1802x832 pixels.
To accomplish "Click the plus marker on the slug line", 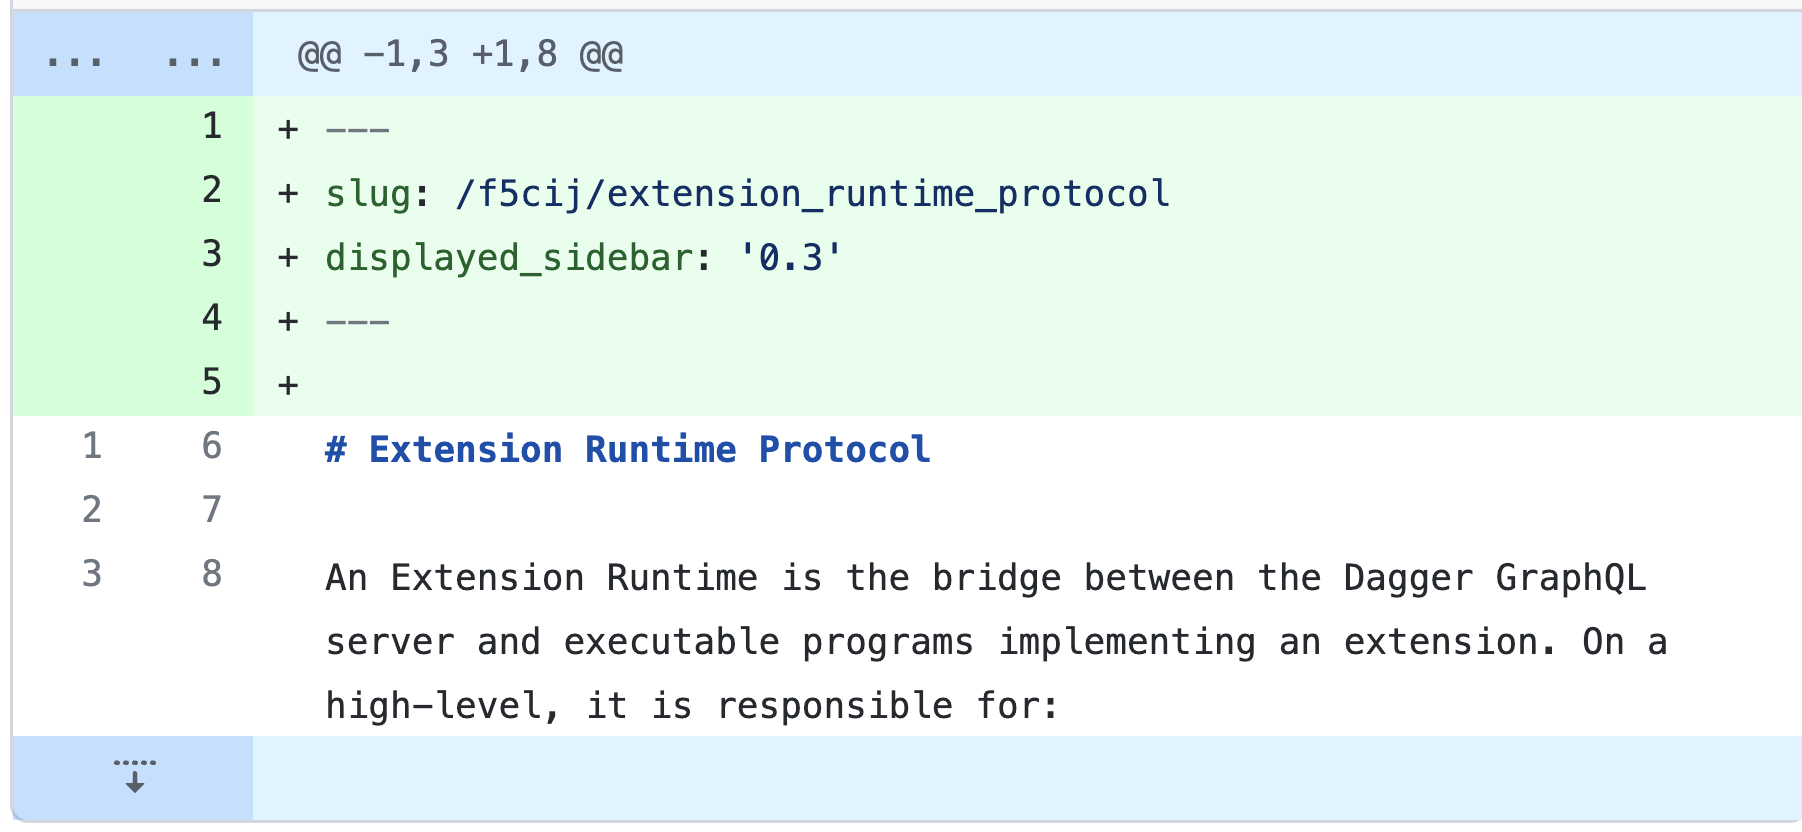I will click(x=288, y=193).
